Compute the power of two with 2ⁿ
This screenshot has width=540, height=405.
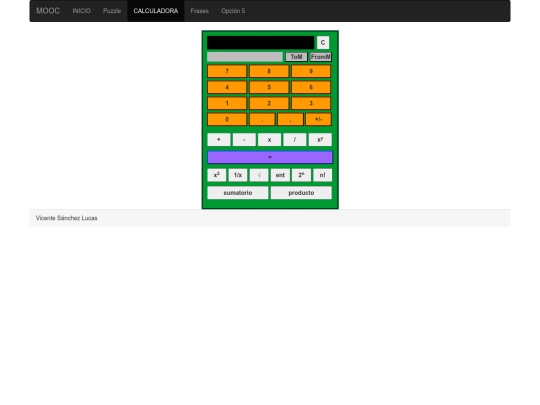point(301,175)
